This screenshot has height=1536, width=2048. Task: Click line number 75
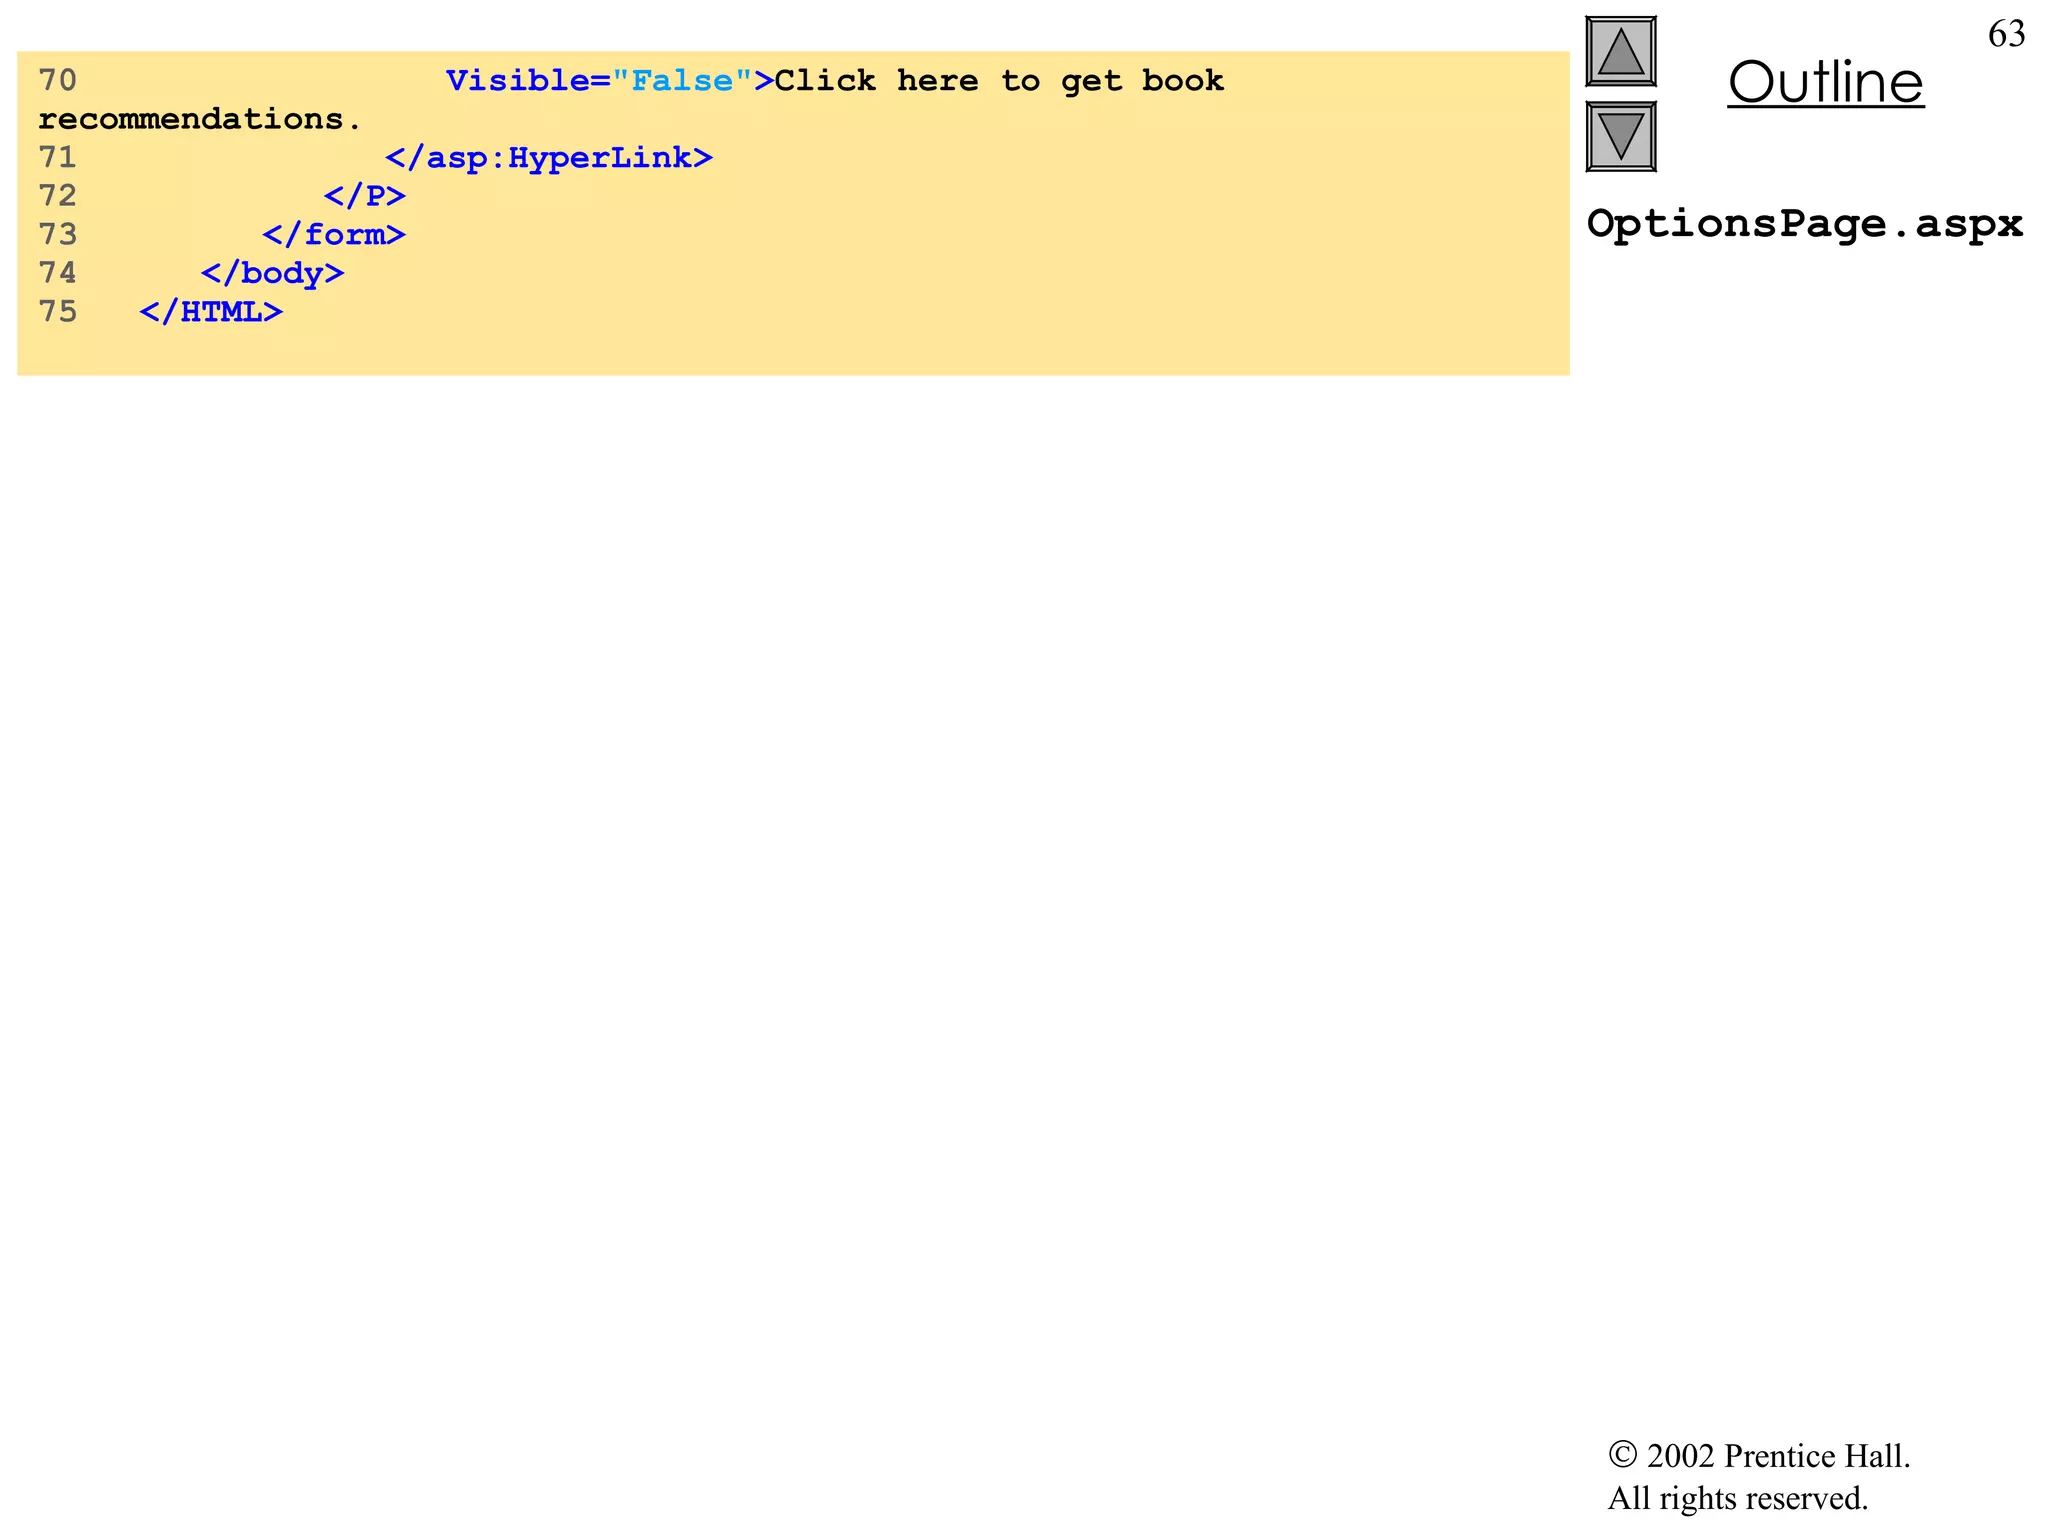point(58,311)
